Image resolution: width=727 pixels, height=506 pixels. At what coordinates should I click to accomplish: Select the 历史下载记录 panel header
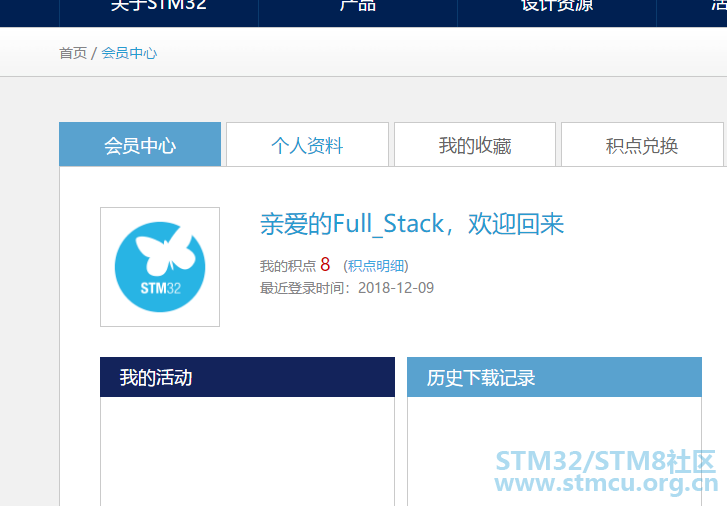tap(555, 377)
